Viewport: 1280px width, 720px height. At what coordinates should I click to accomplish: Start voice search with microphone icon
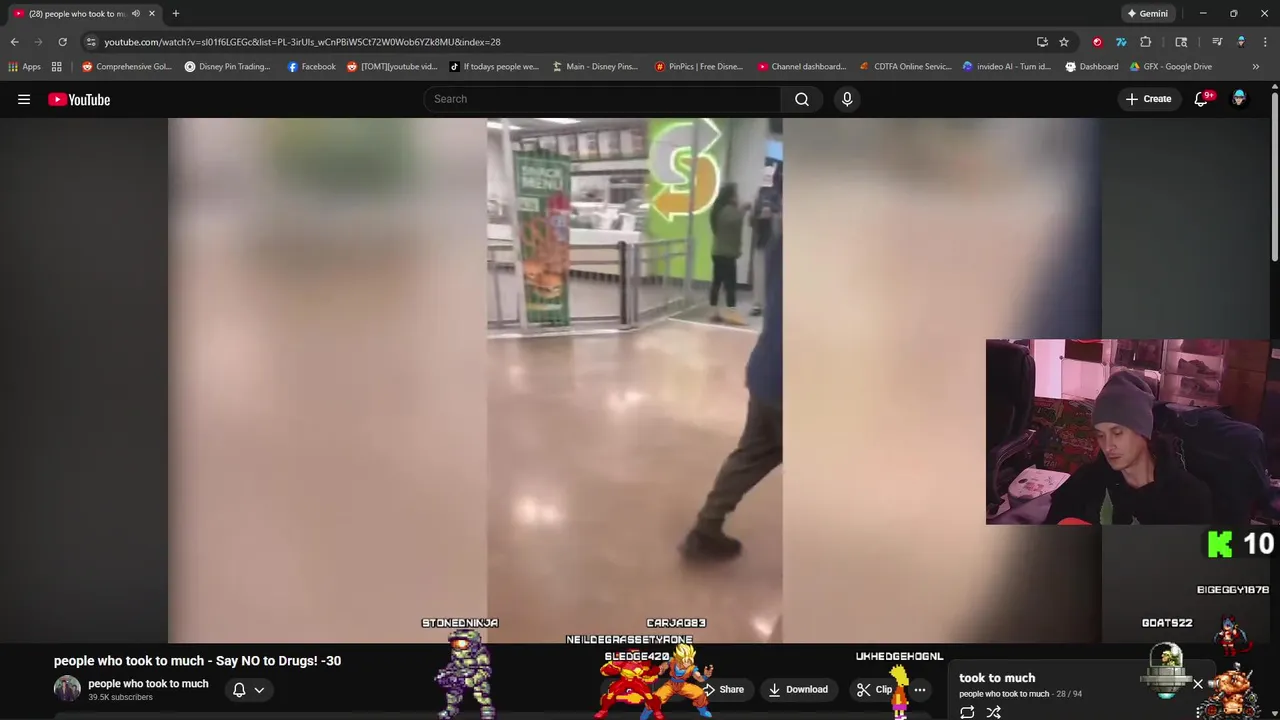pyautogui.click(x=847, y=99)
